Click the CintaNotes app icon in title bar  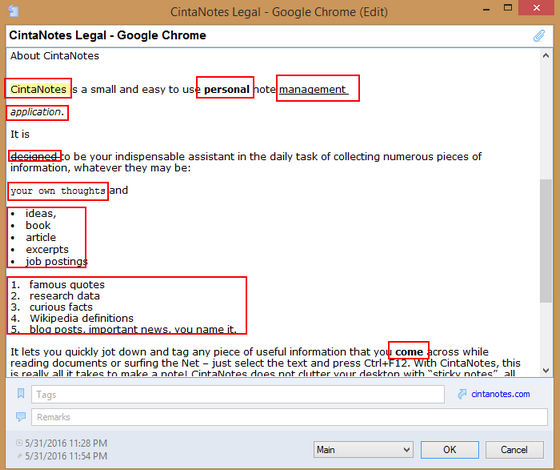[x=13, y=11]
